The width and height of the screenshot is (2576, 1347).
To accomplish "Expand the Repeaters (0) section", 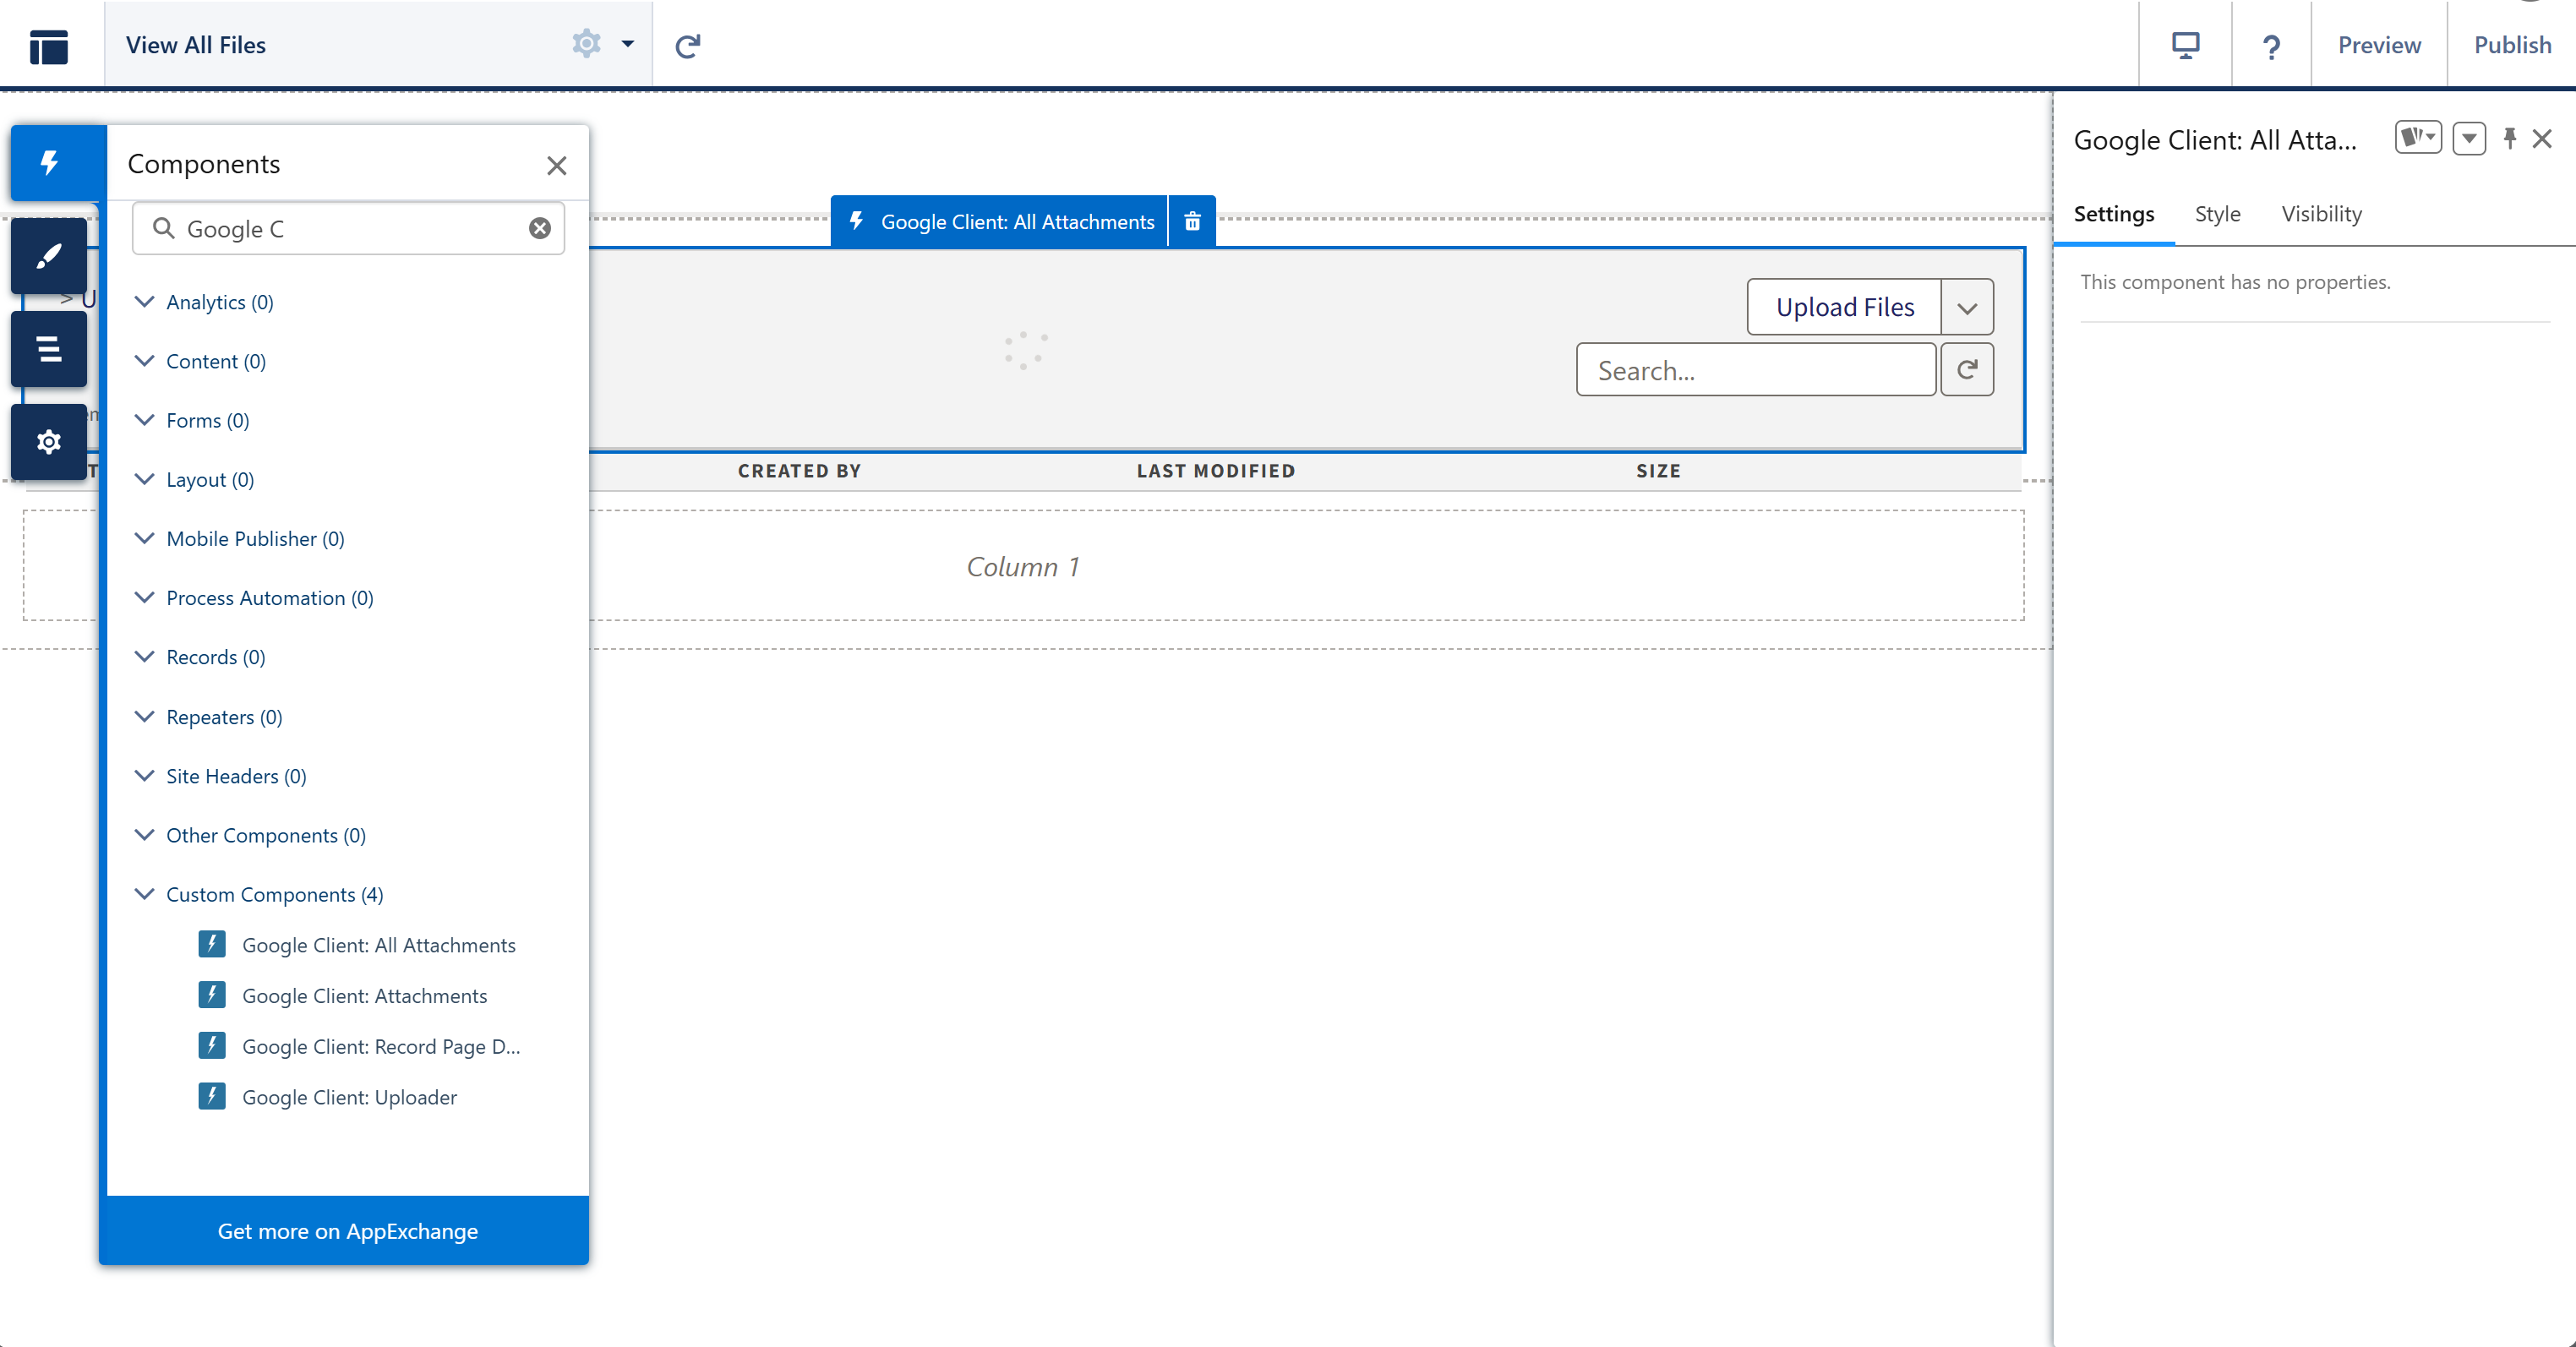I will [208, 717].
